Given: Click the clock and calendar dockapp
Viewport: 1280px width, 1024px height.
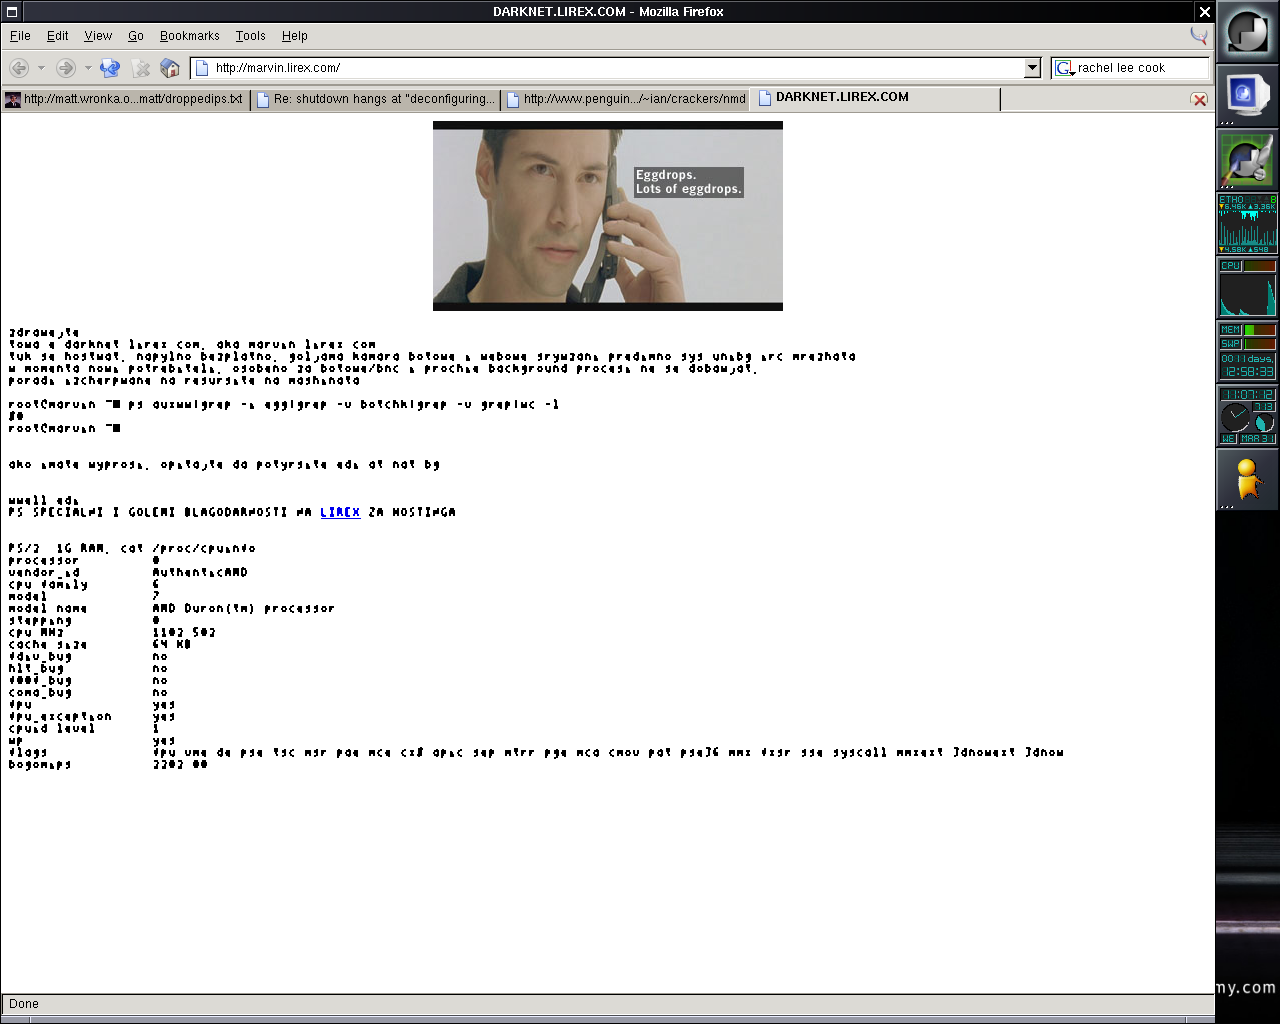Looking at the screenshot, I should coord(1247,416).
